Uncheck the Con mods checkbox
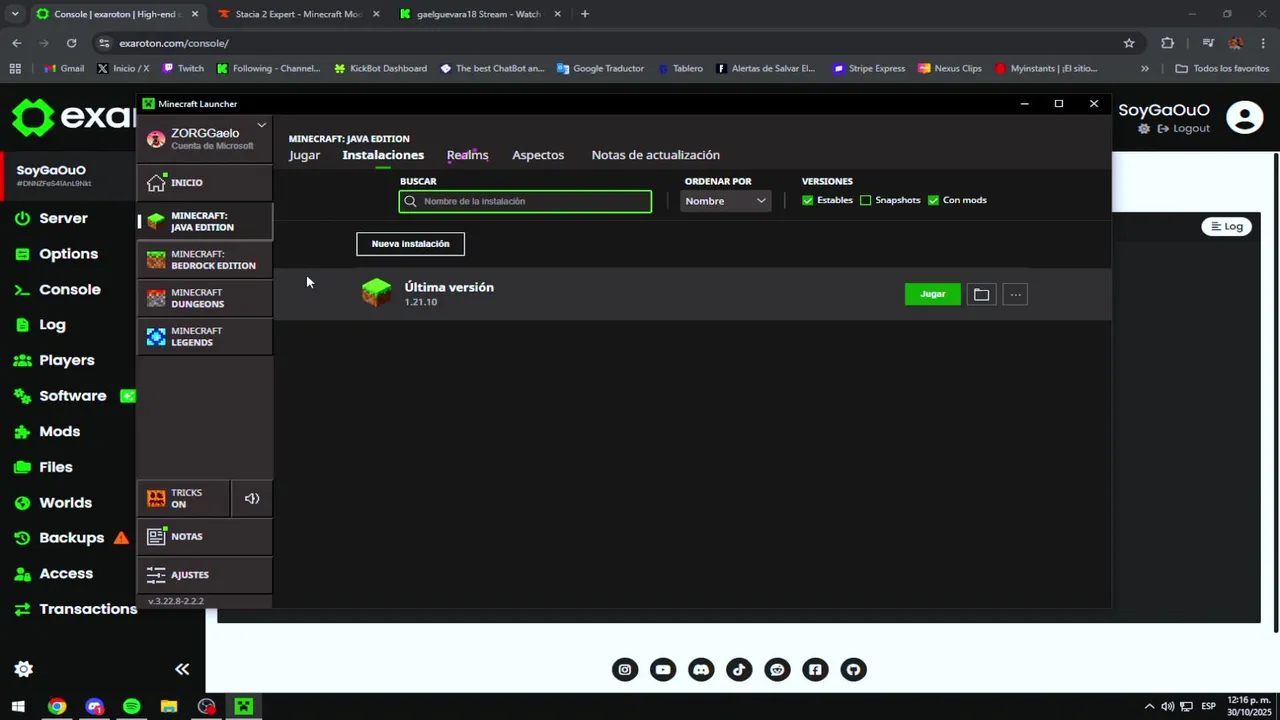 pyautogui.click(x=933, y=200)
